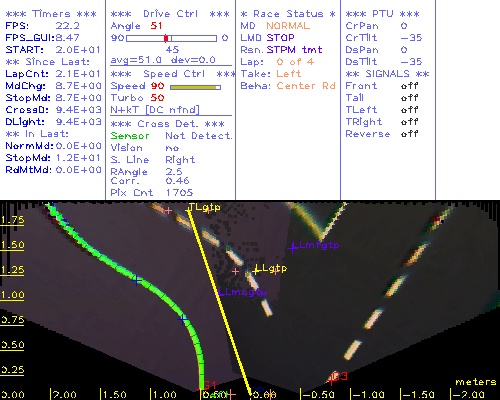The width and height of the screenshot is (500, 400).
Task: Toggle the Front signal off indicator
Action: 409,86
